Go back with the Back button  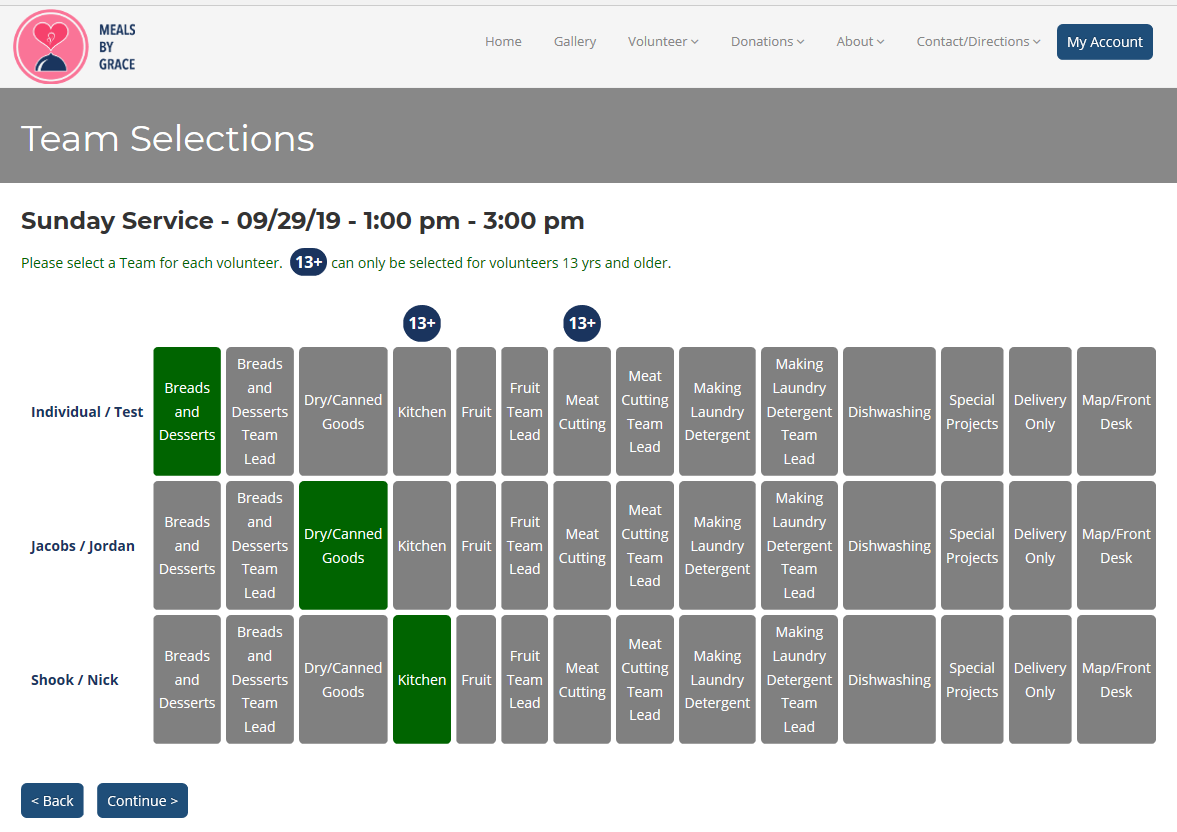pos(52,800)
